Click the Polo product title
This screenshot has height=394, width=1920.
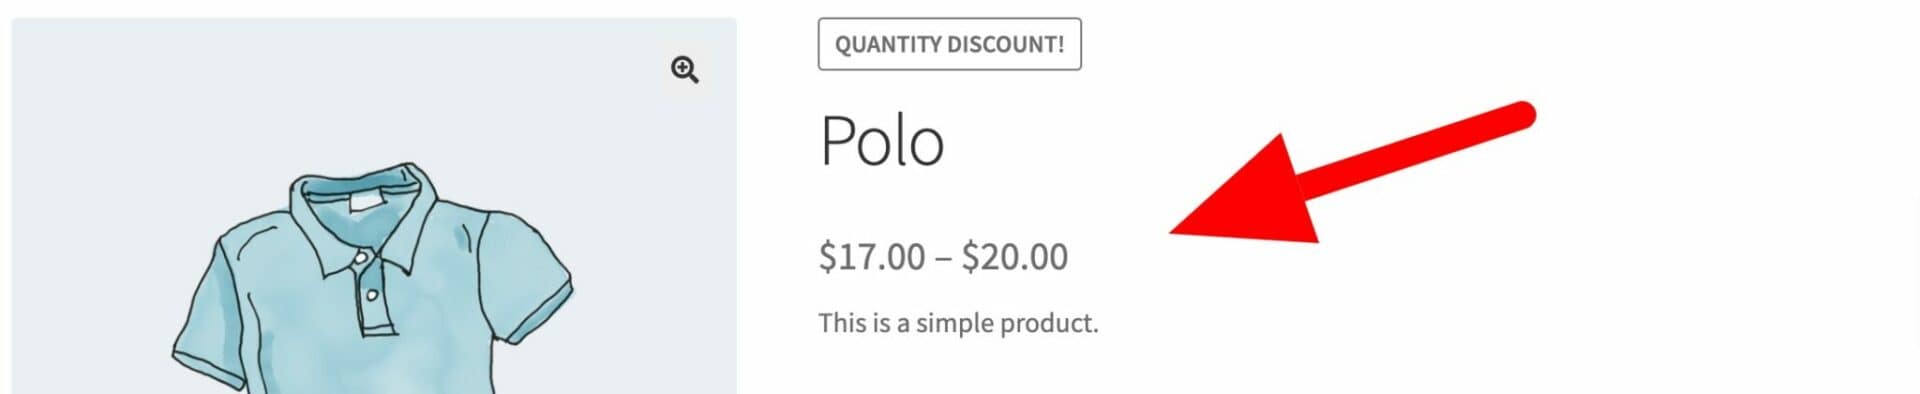[882, 141]
